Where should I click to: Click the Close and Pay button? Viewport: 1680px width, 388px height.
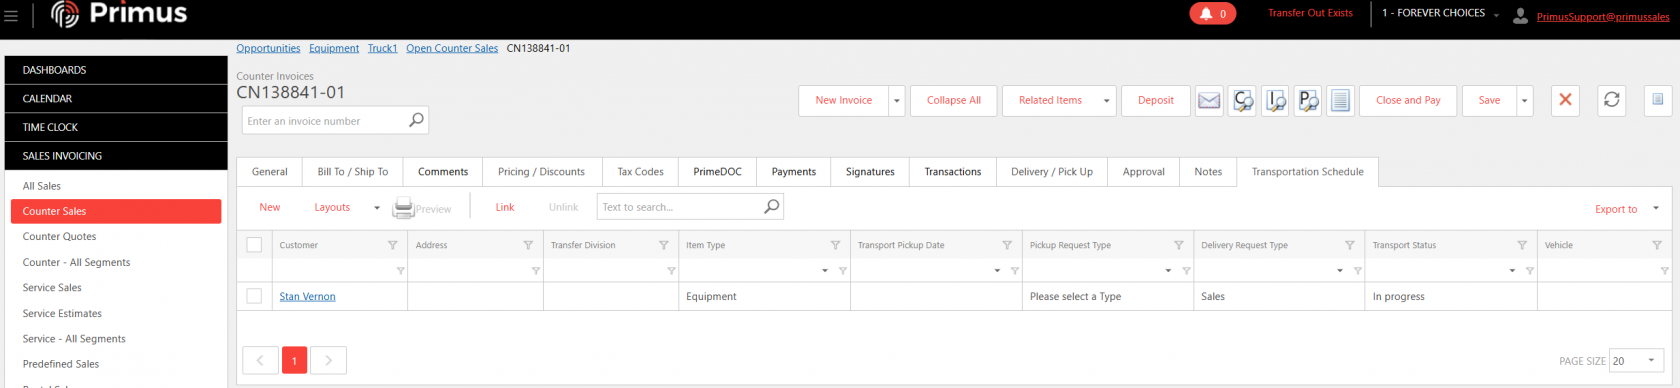[1408, 101]
